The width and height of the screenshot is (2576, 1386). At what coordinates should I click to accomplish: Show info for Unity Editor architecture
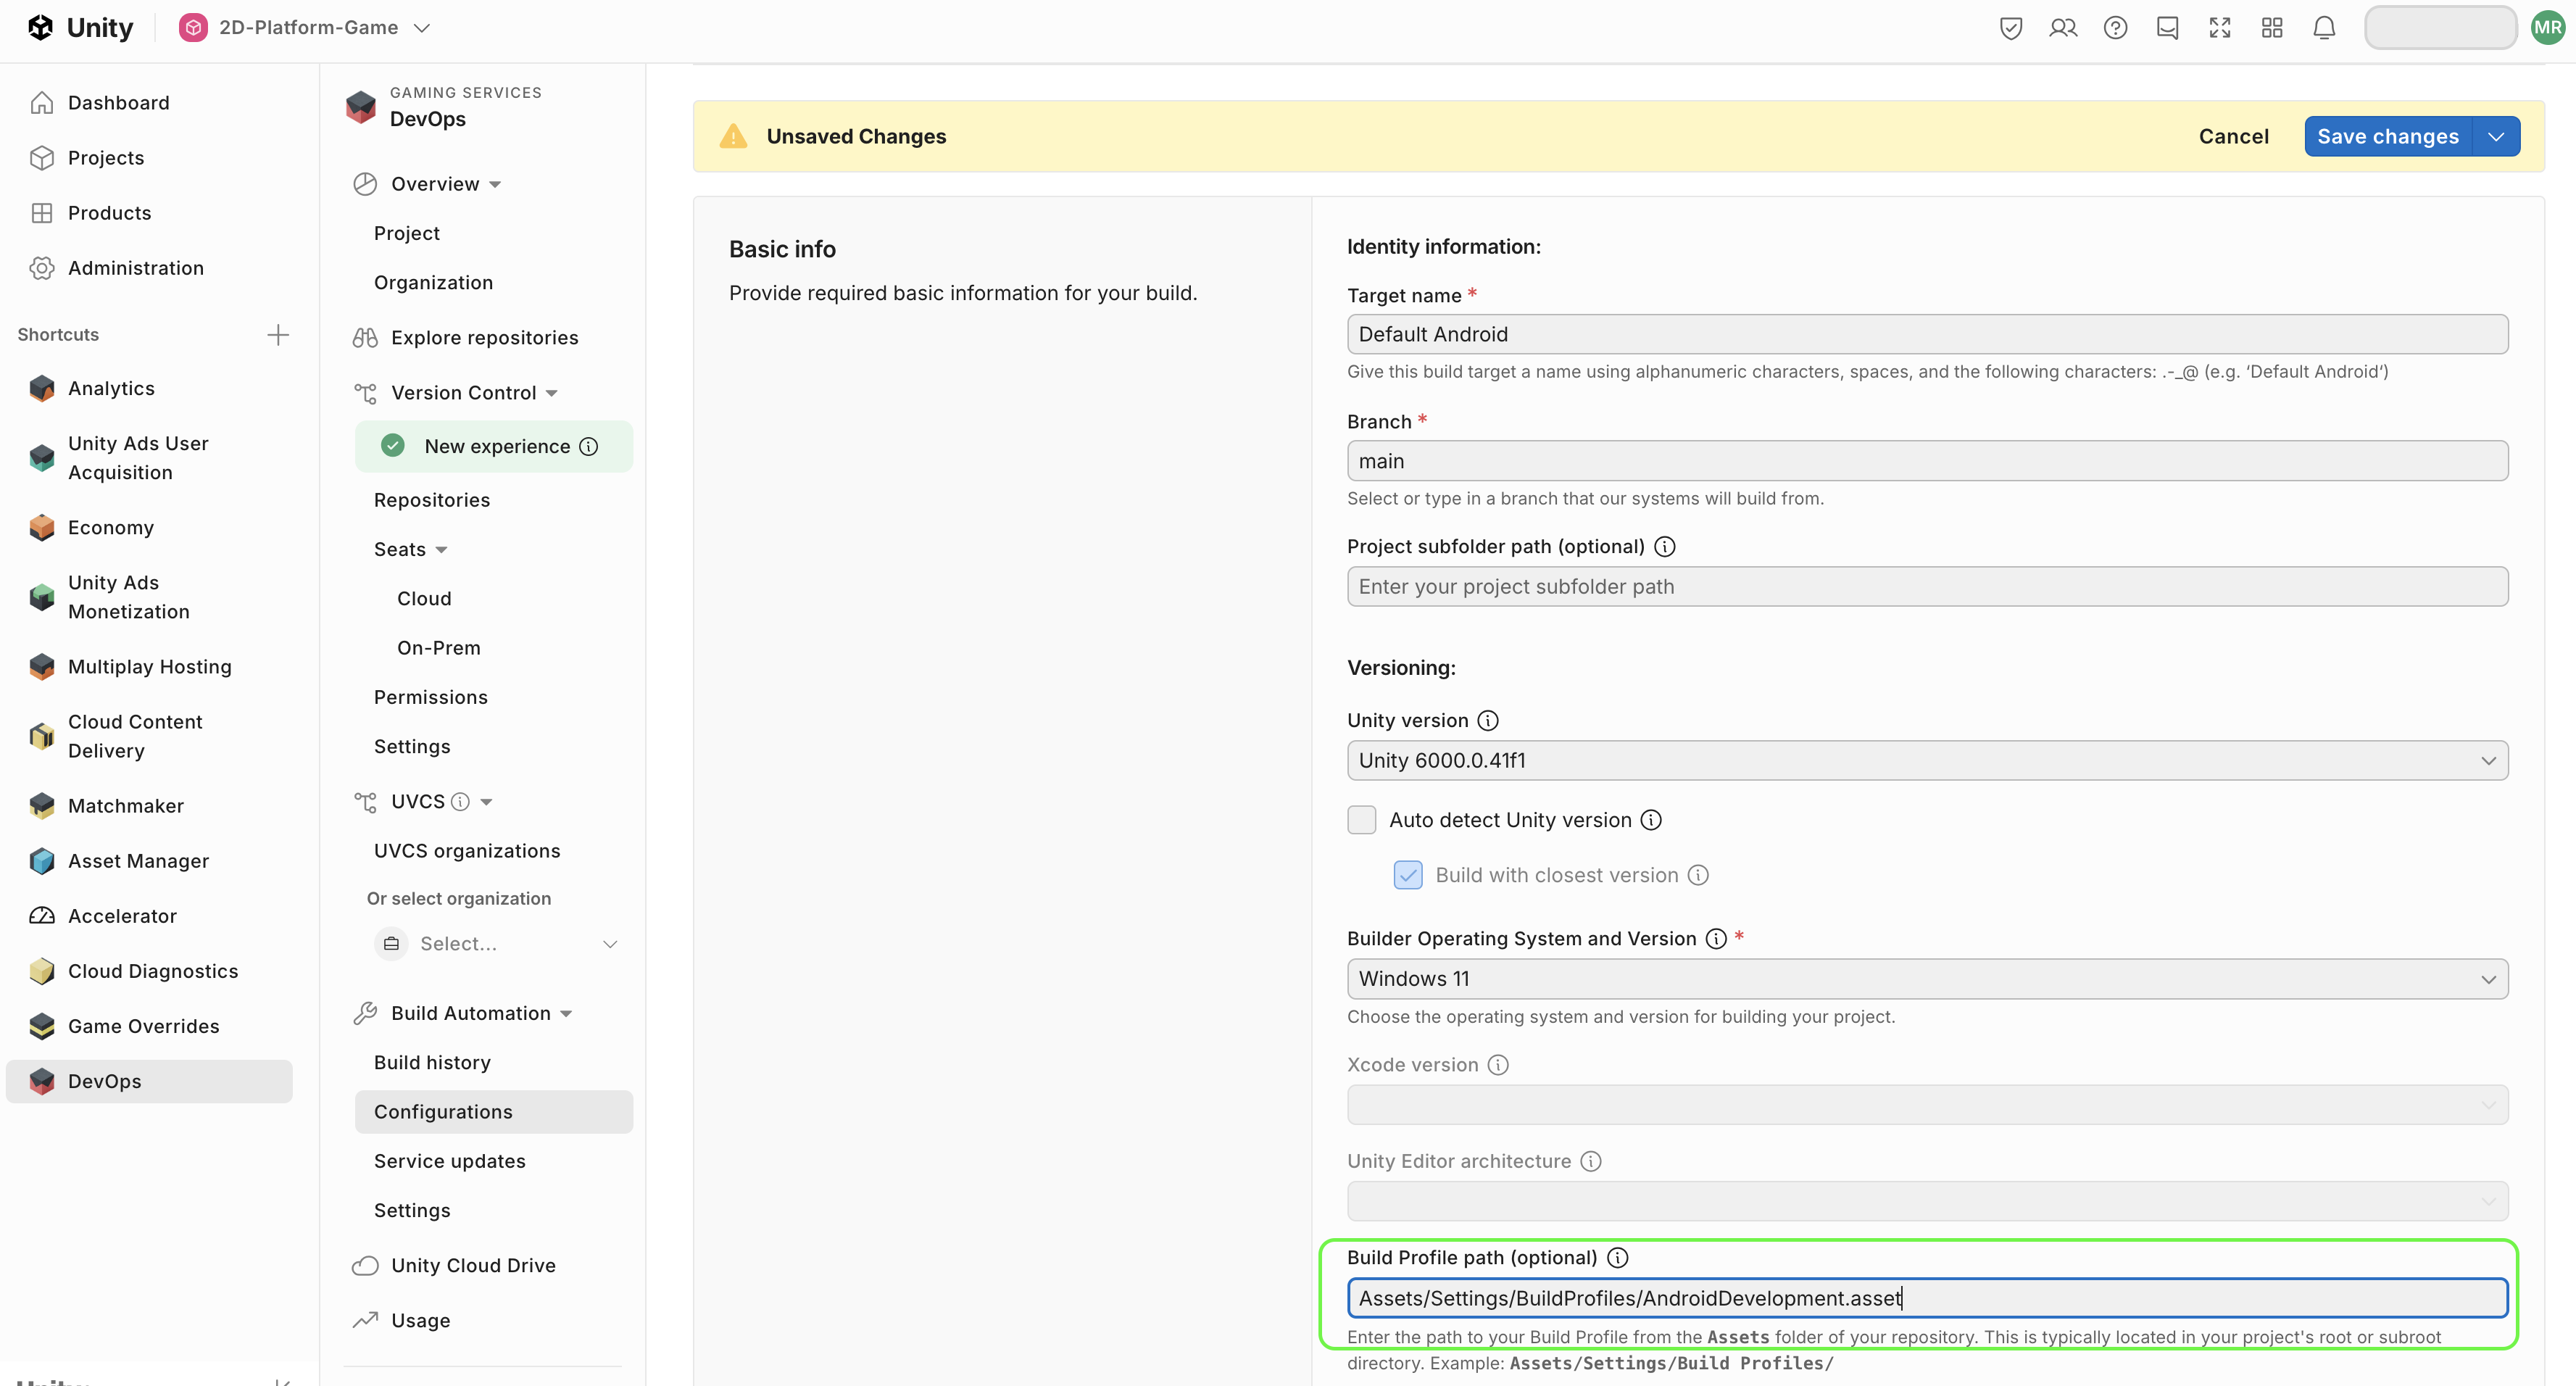click(x=1591, y=1161)
